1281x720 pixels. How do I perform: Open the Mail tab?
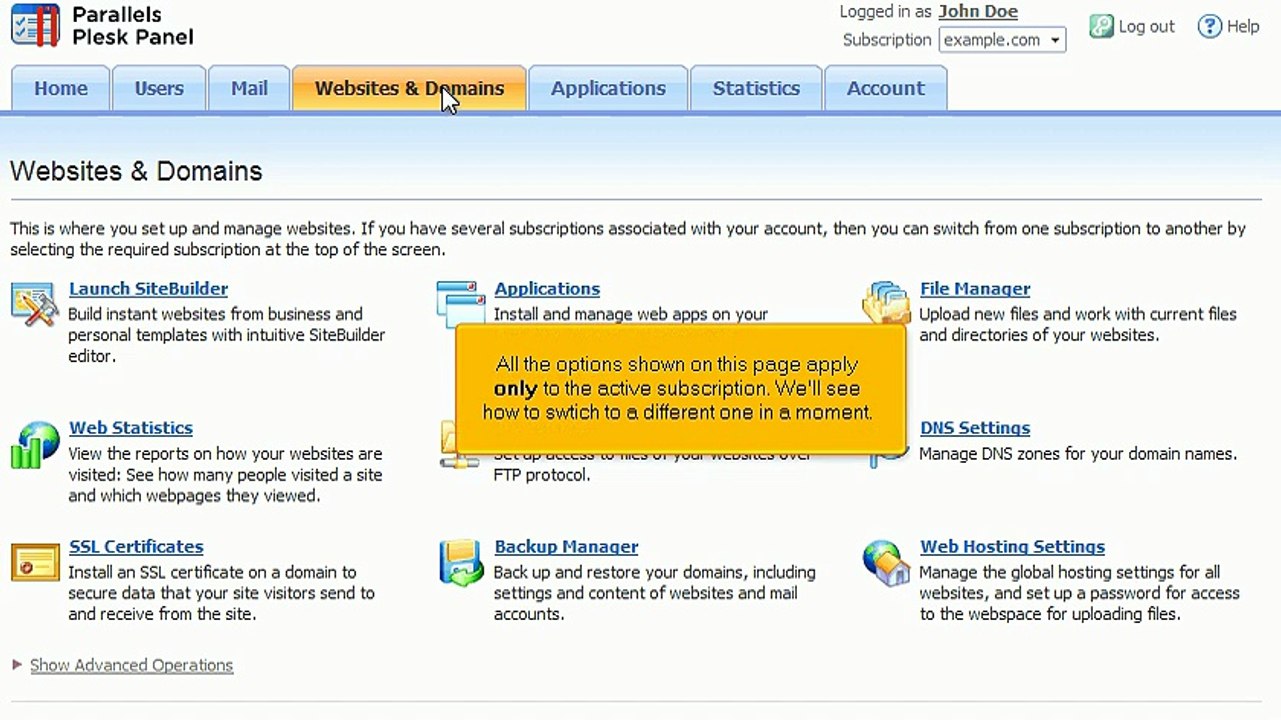click(x=249, y=88)
